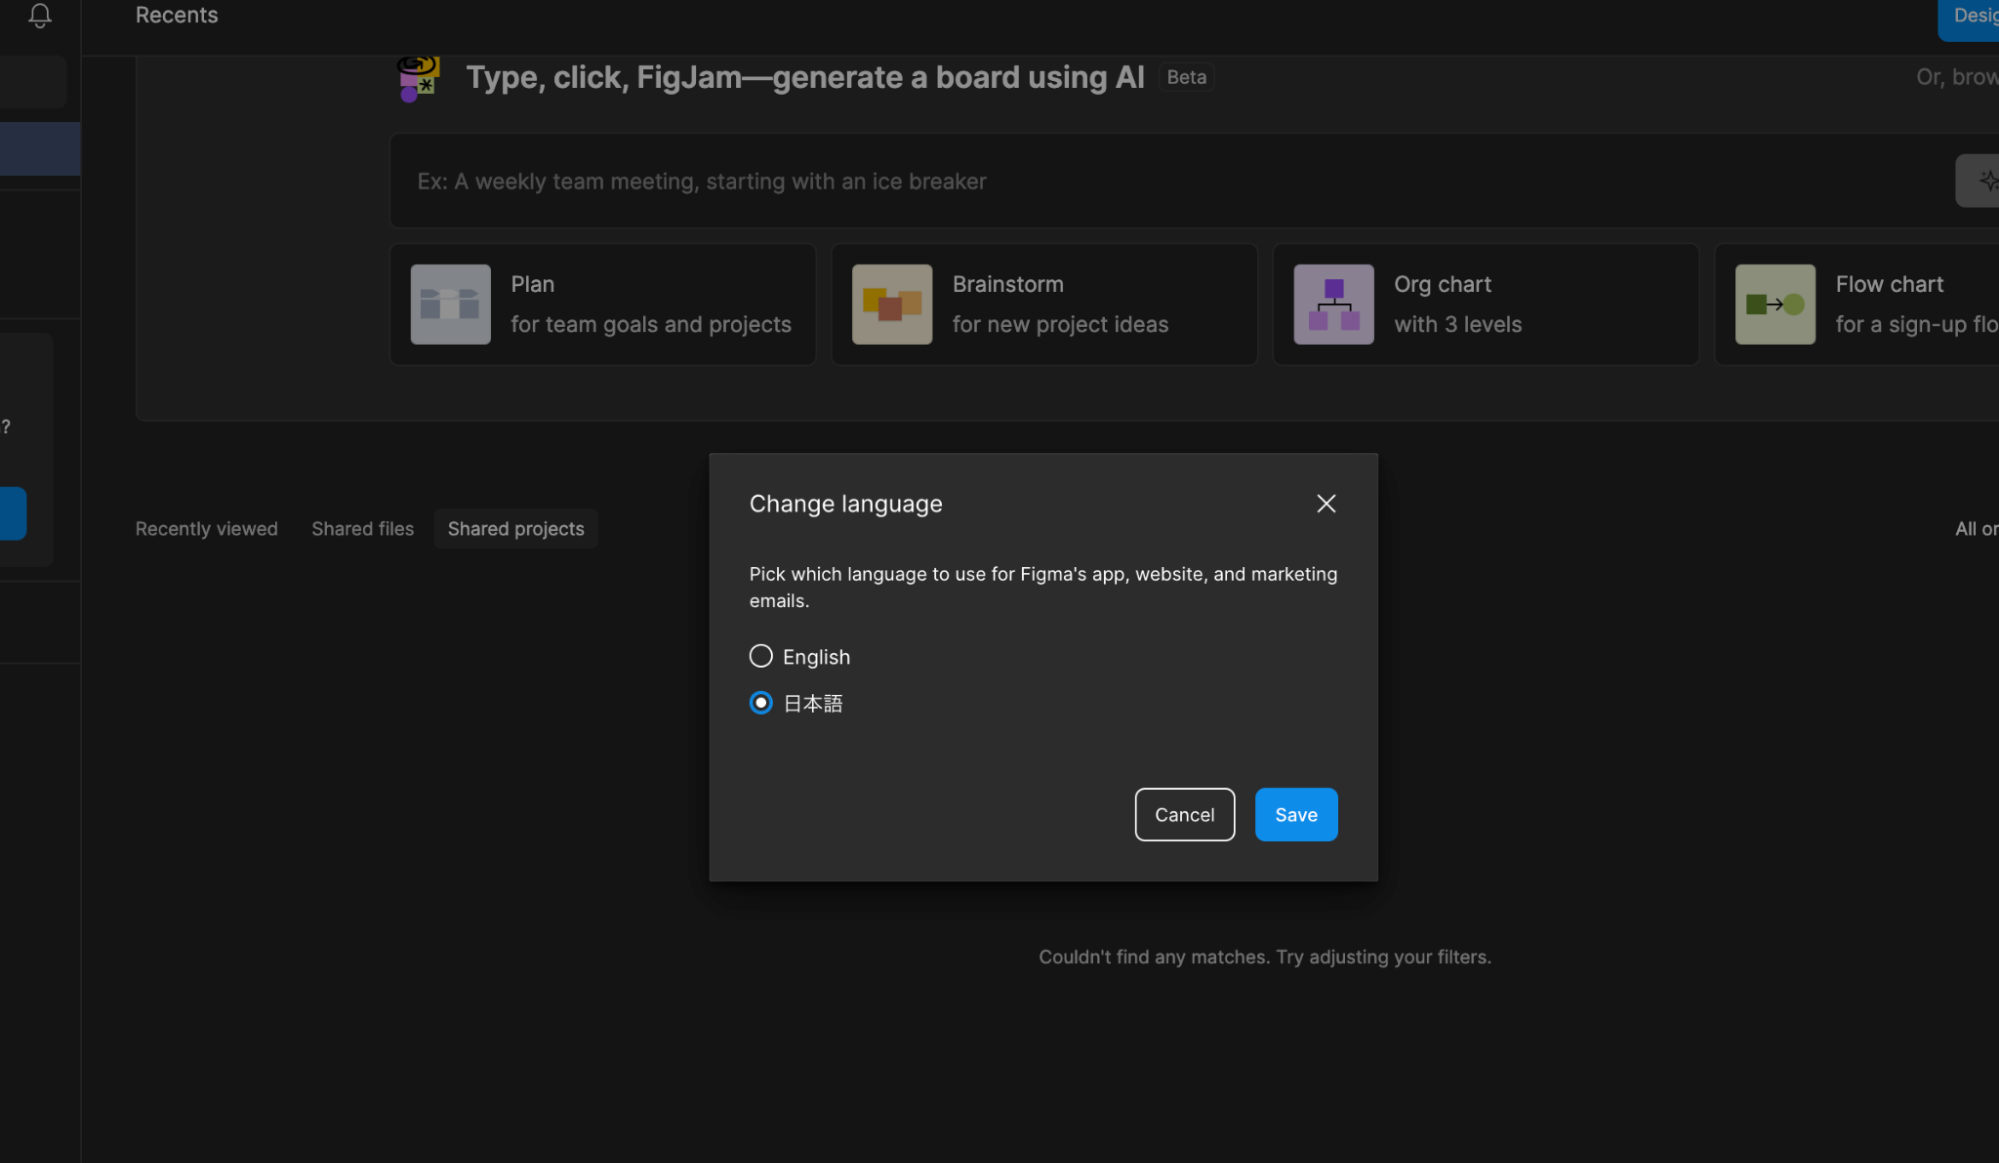
Task: Click the Flow chart template icon
Action: point(1775,305)
